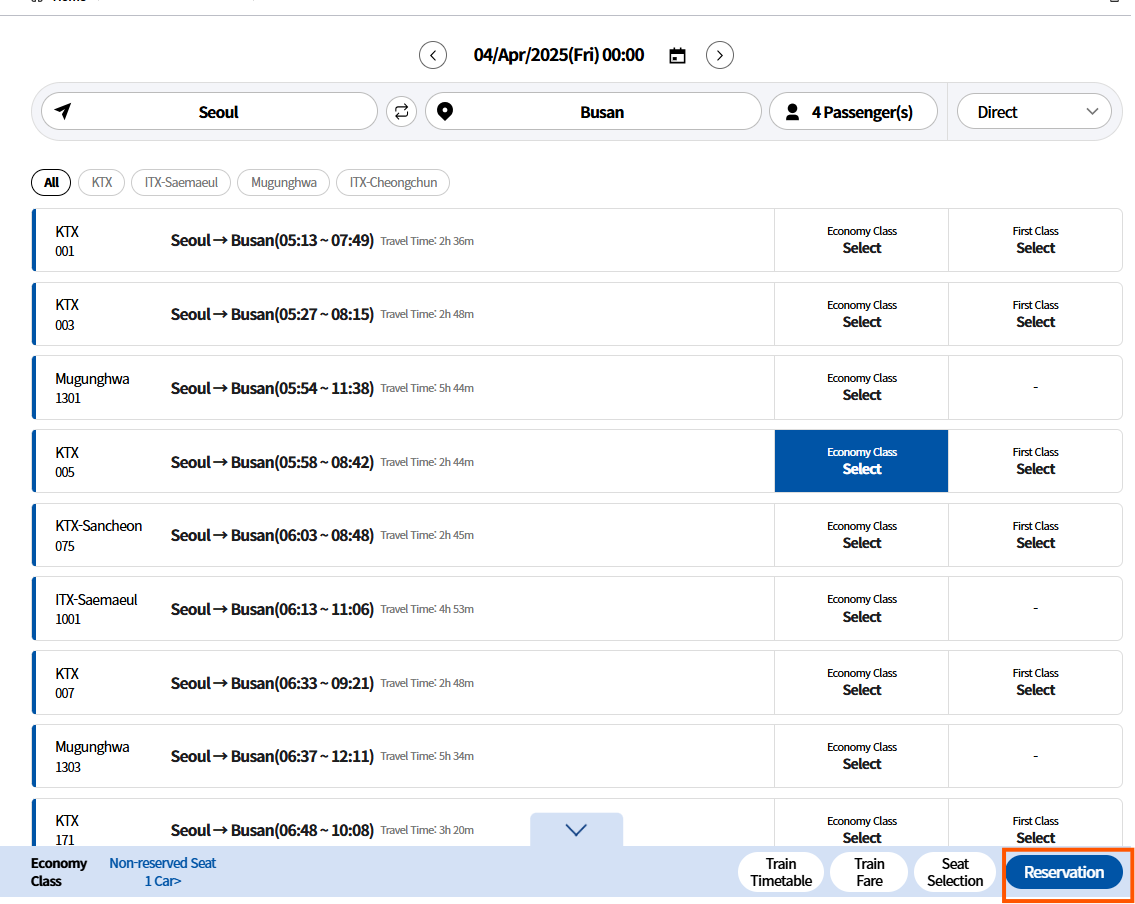Filter trains by Mugunghwa
The image size is (1135, 904).
click(283, 182)
